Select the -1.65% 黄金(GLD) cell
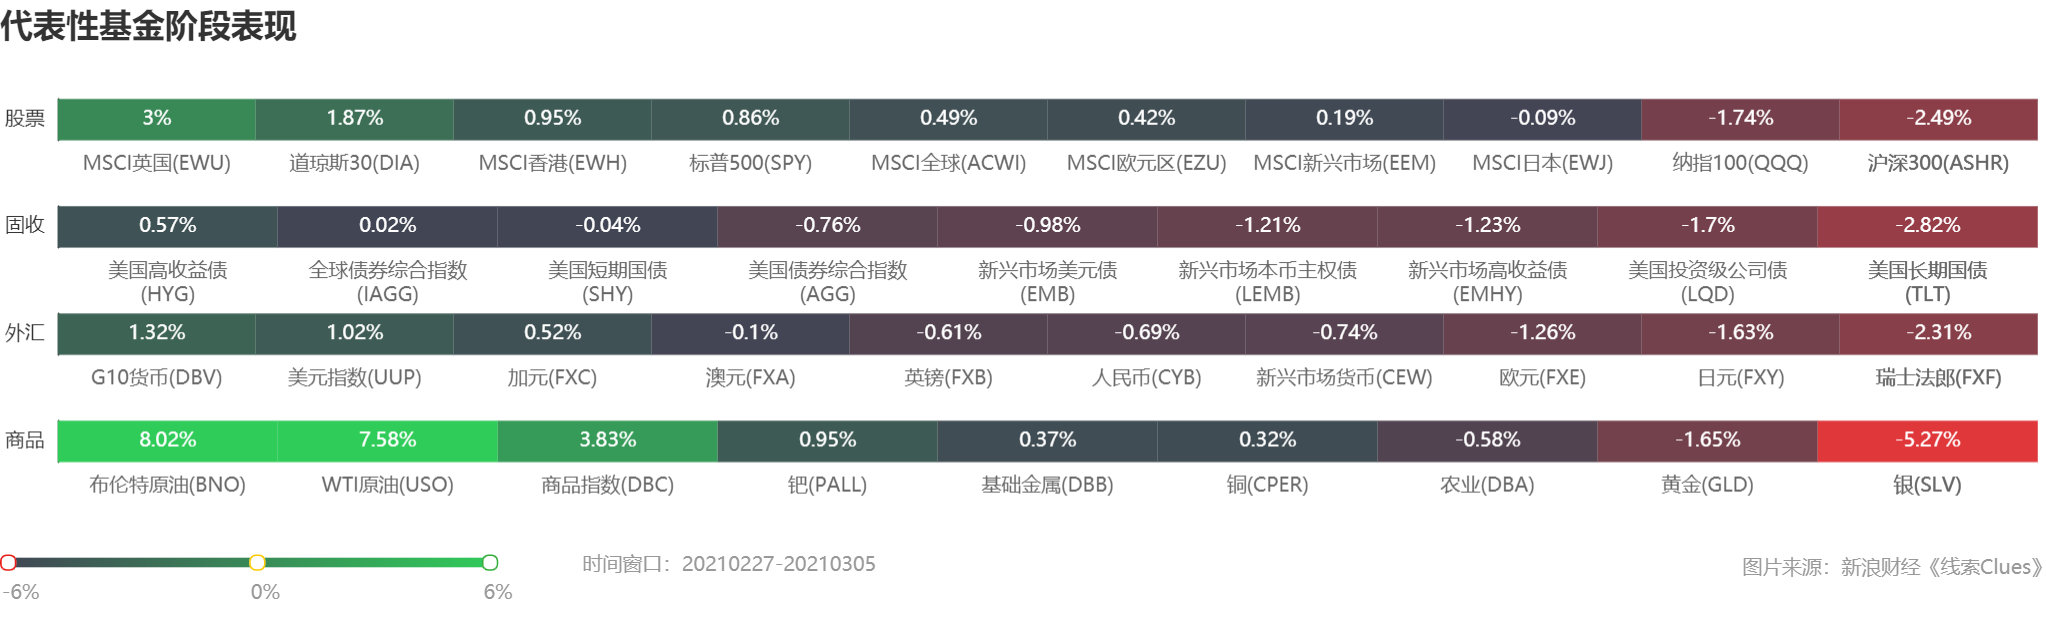Viewport: 2046px width, 627px height. [1707, 440]
